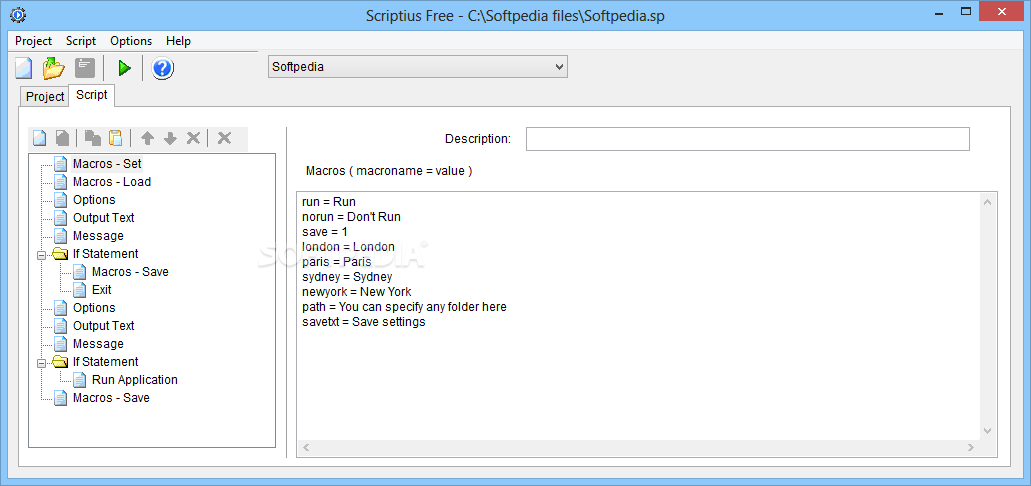Viewport: 1031px width, 486px height.
Task: Click line "path = You can specify any folder here"
Action: click(404, 307)
